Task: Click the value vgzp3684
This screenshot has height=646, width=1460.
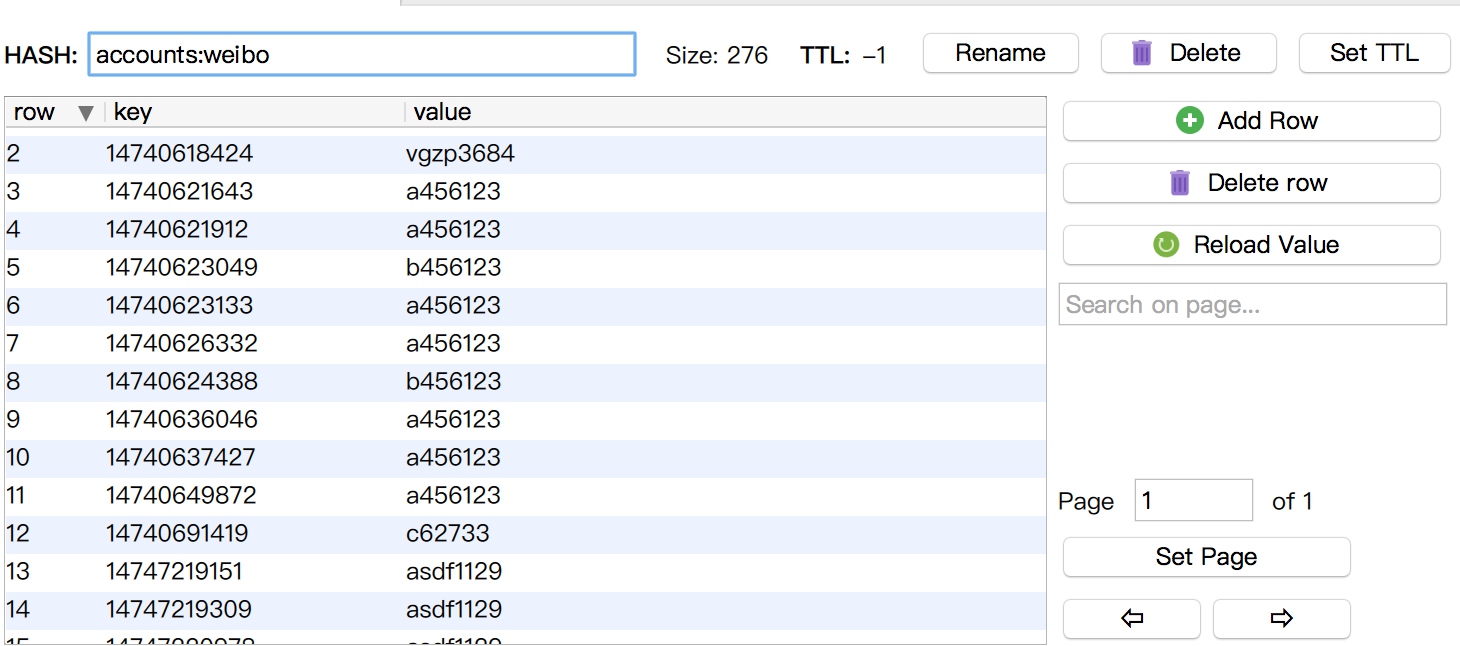Action: (x=460, y=154)
